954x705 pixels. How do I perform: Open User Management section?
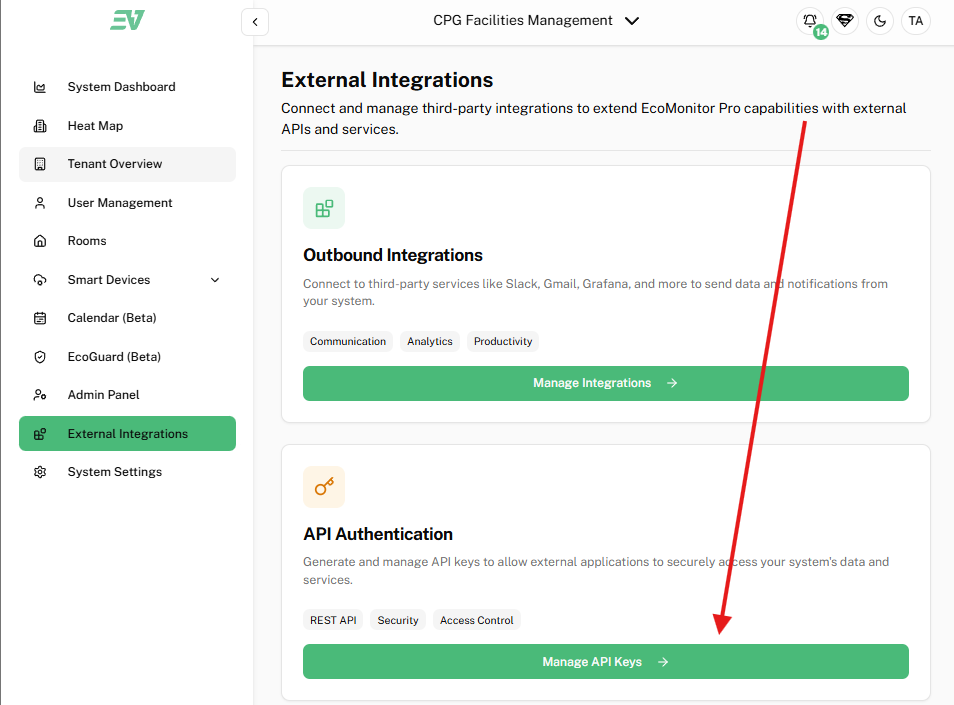120,203
